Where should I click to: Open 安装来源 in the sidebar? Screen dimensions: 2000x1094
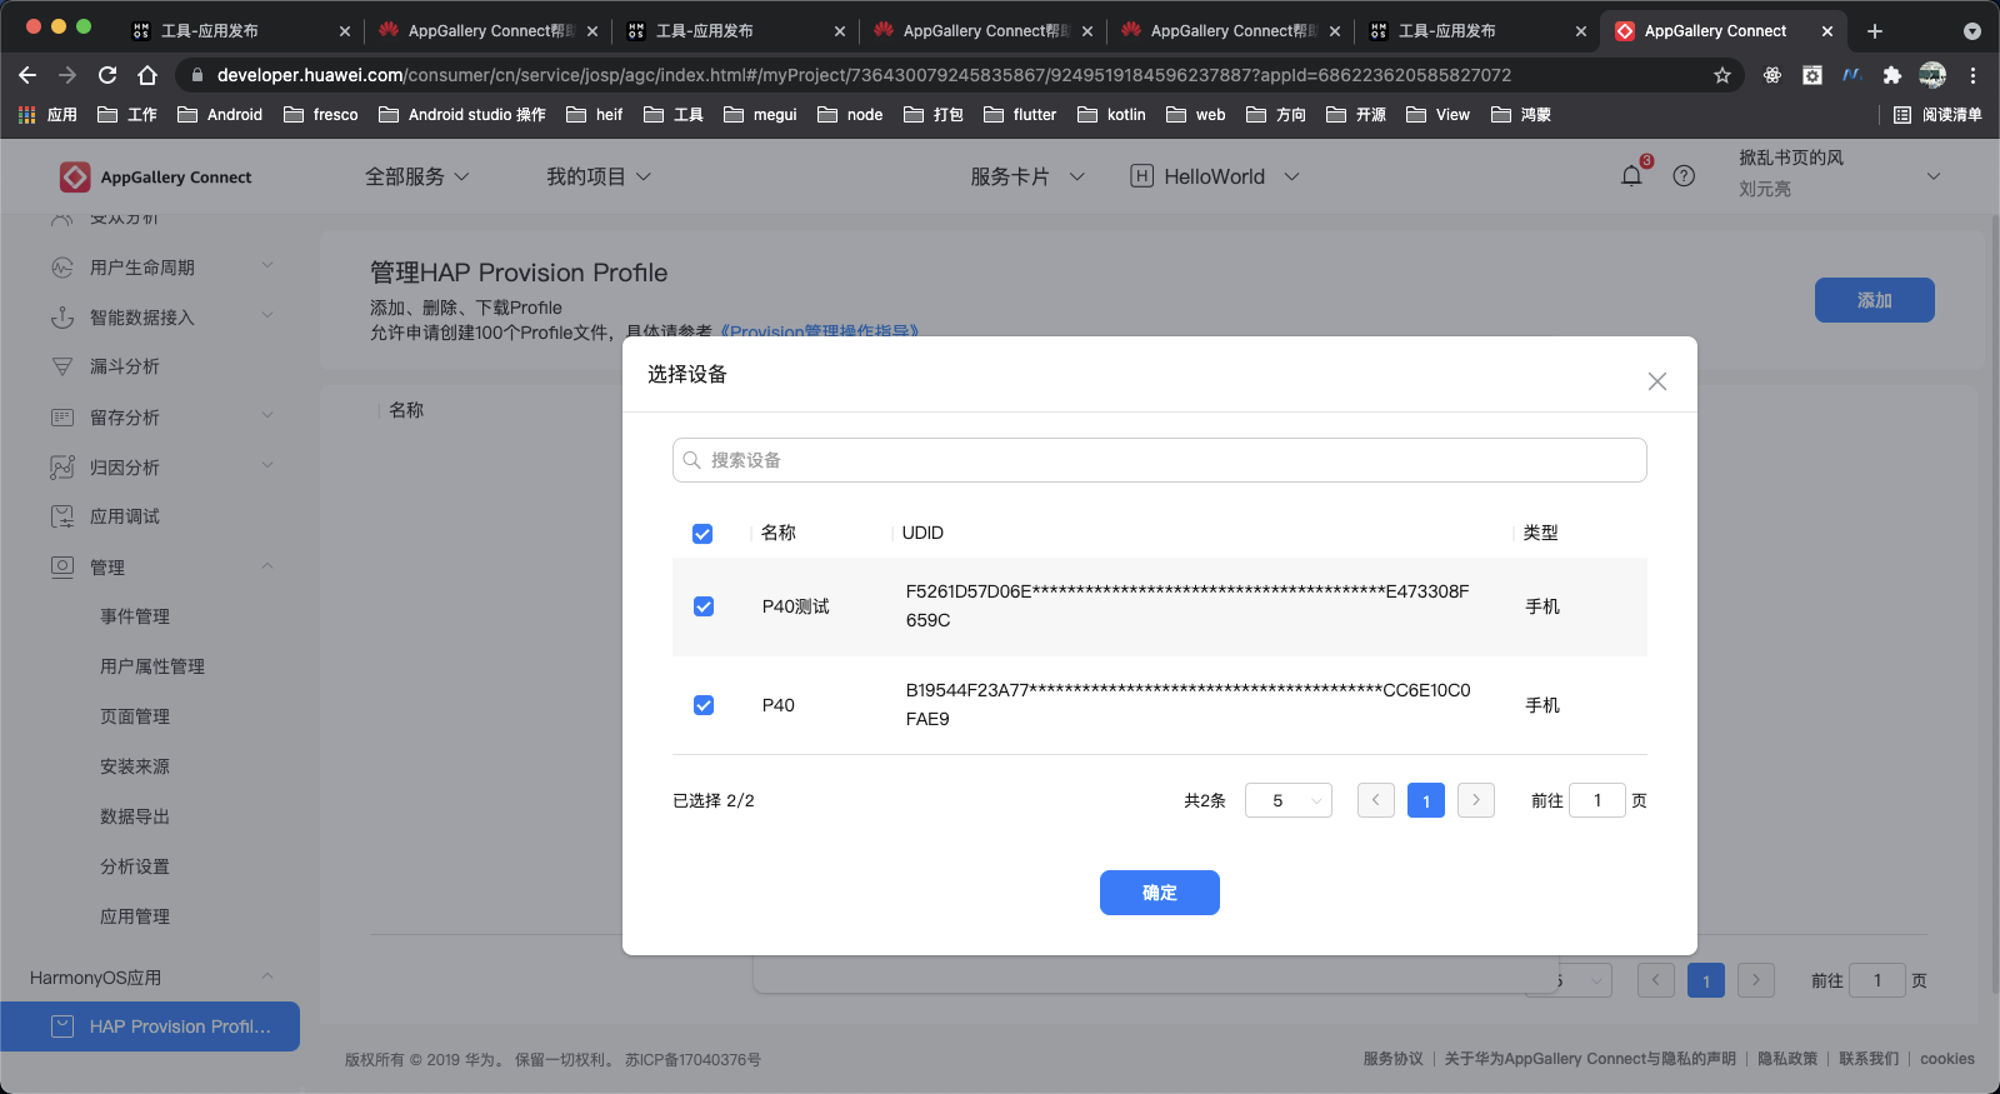click(x=135, y=767)
